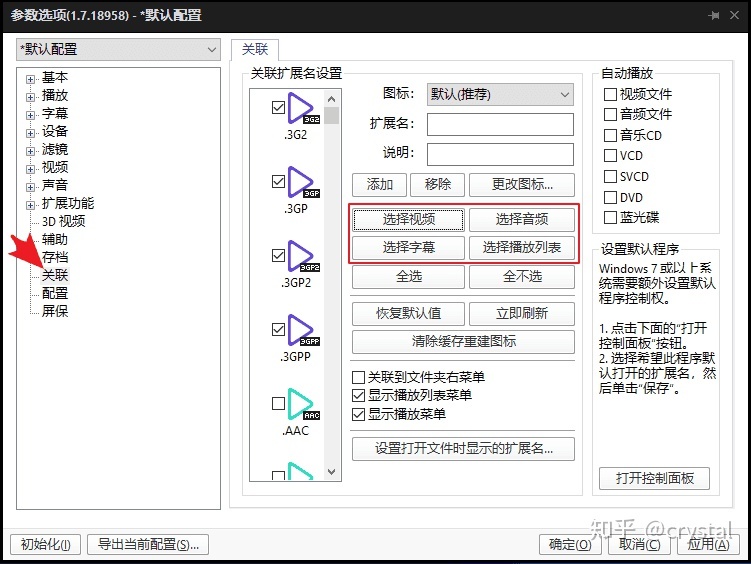This screenshot has height=564, width=751.
Task: Uncheck 显示播放列表菜单 option
Action: 358,395
